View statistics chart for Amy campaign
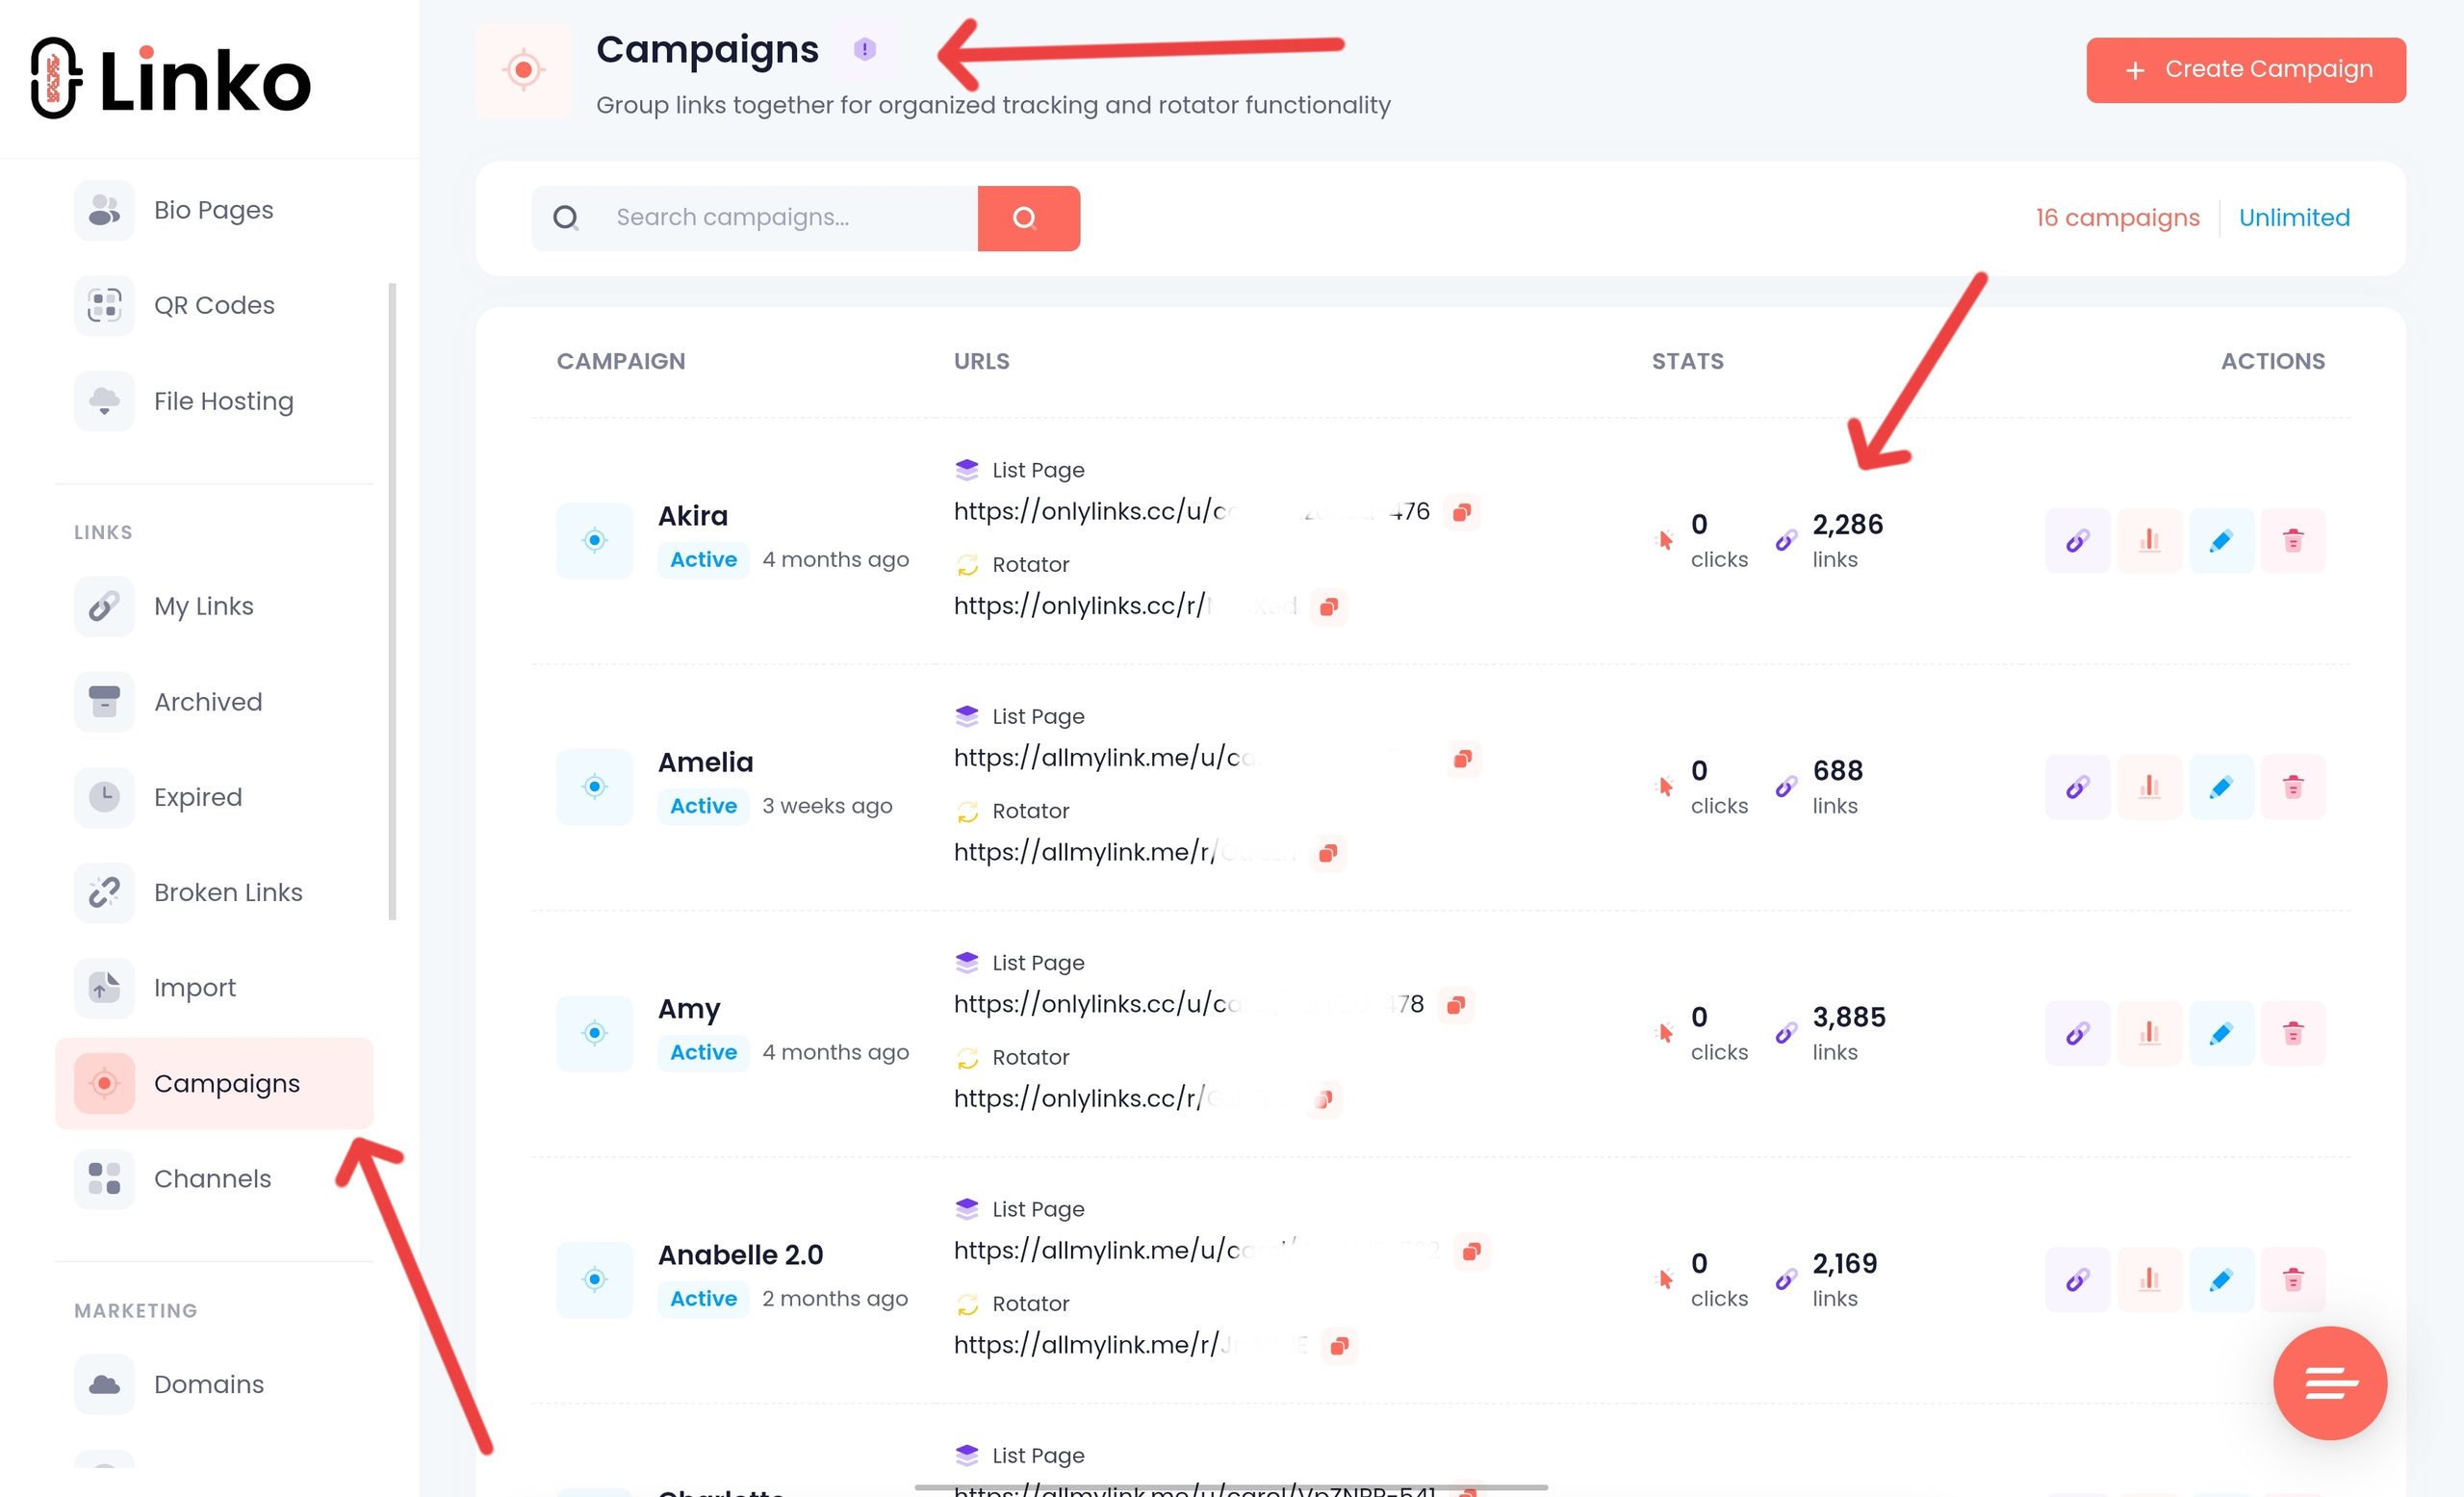Screen dimensions: 2464x1497 click(2149, 1033)
